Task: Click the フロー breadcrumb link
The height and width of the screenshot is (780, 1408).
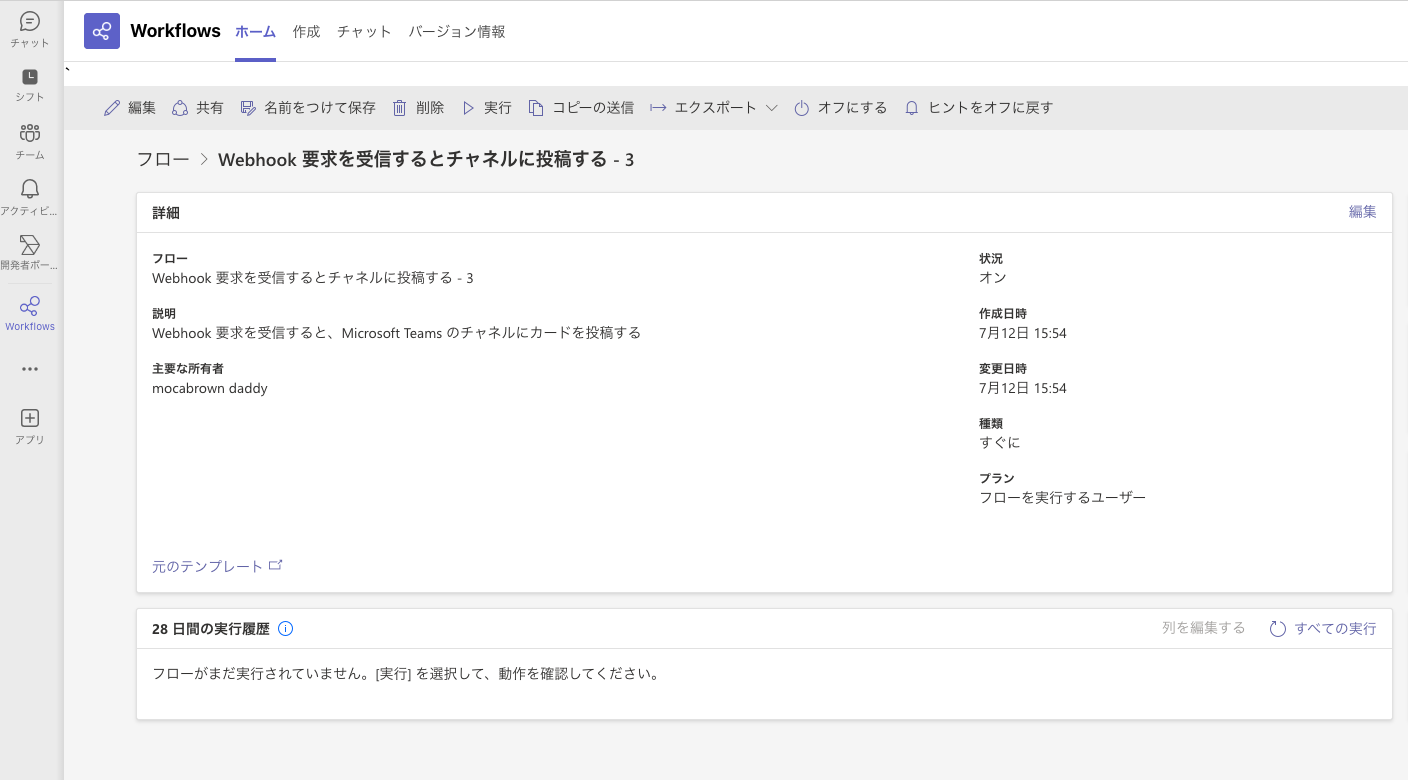Action: point(163,158)
